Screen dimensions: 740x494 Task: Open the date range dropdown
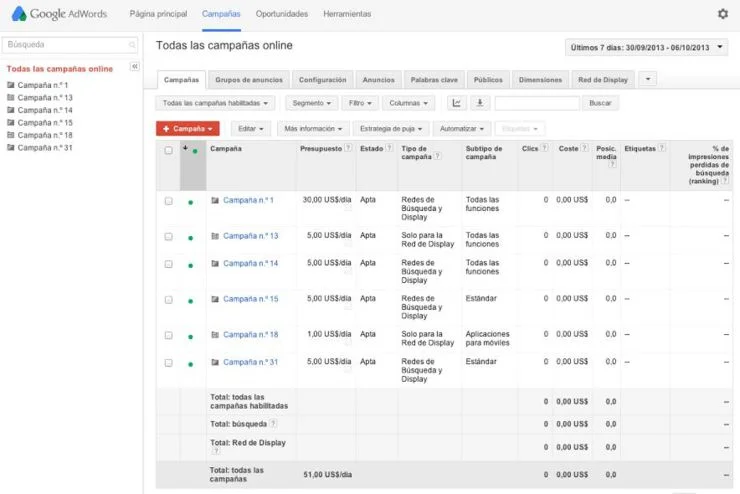[x=648, y=47]
